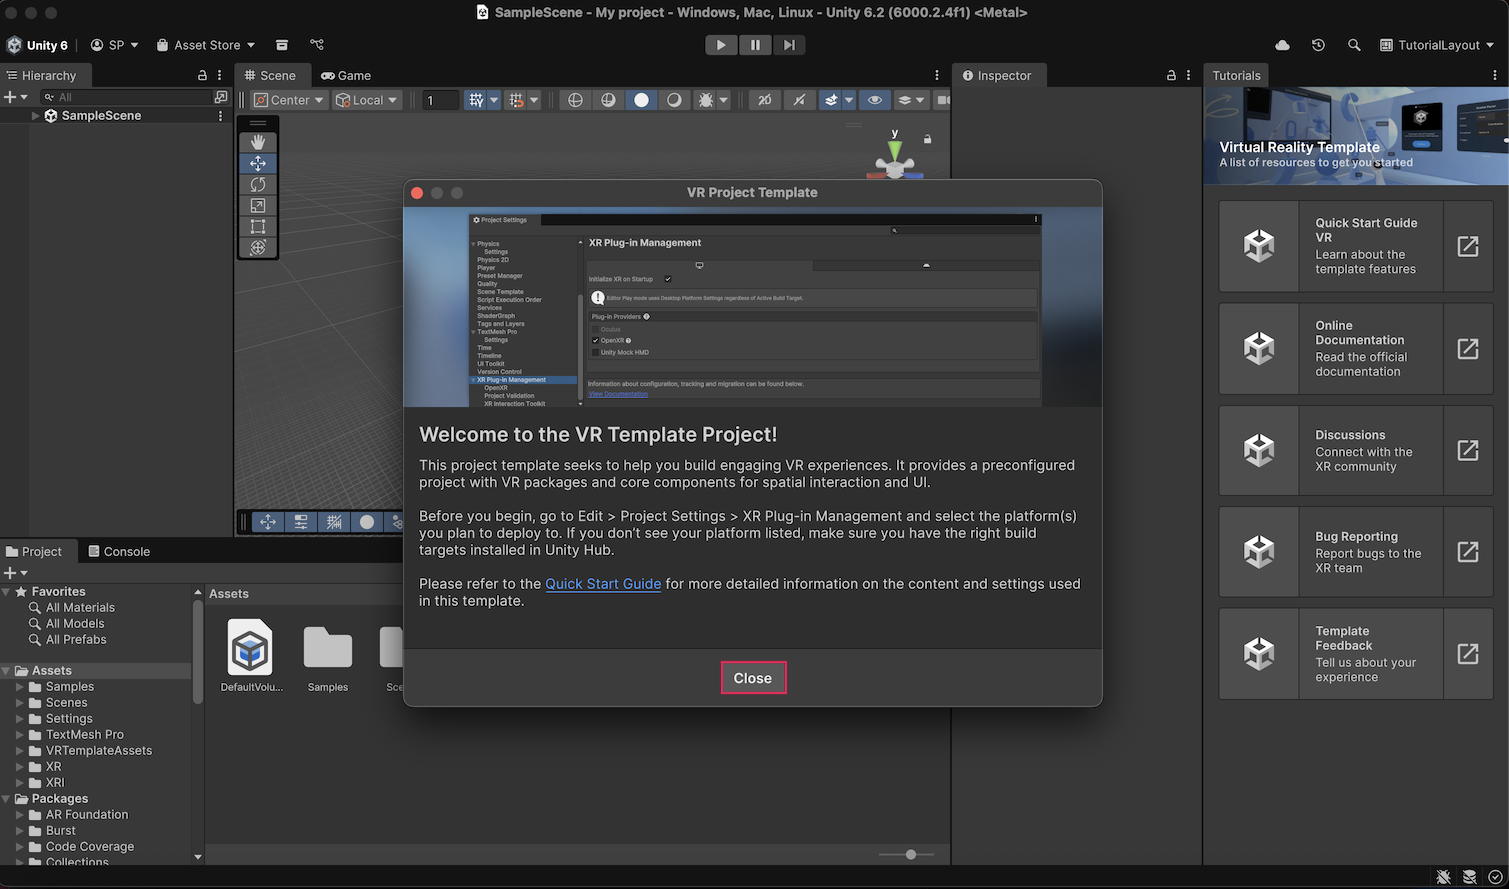This screenshot has height=889, width=1509.
Task: Select the Hand tool in scene toolbar
Action: 258,142
